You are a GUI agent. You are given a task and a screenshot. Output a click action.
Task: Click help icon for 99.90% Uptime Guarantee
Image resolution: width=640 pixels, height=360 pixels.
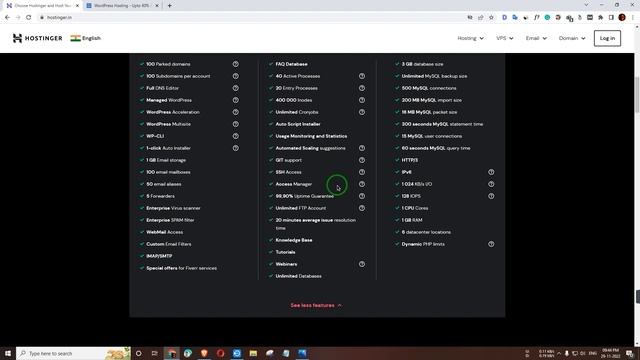pos(362,196)
